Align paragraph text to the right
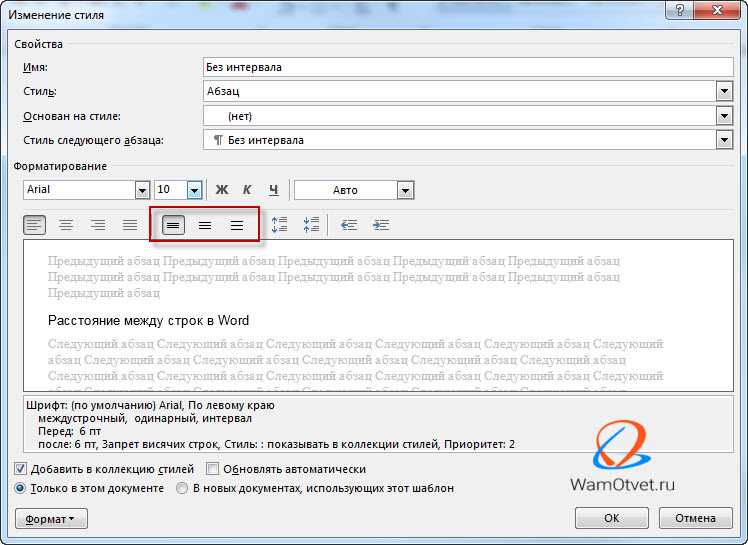Viewport: 748px width, 545px height. (x=98, y=225)
